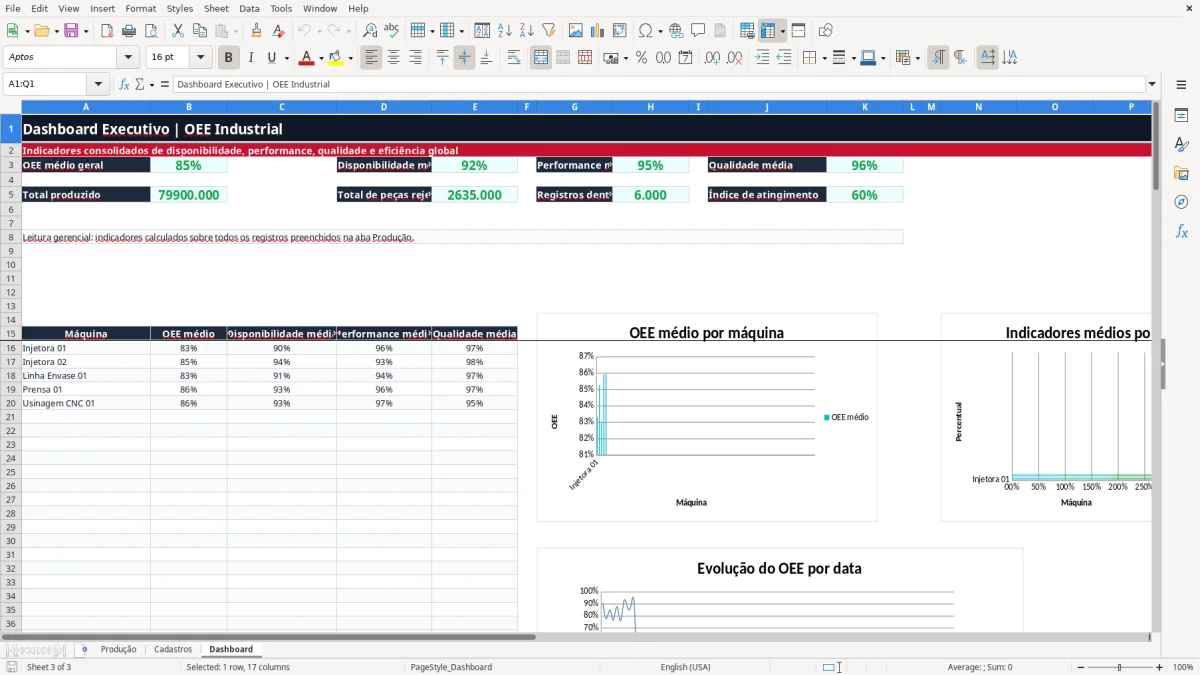This screenshot has height=675, width=1200.
Task: Open the Data menu
Action: coord(249,8)
